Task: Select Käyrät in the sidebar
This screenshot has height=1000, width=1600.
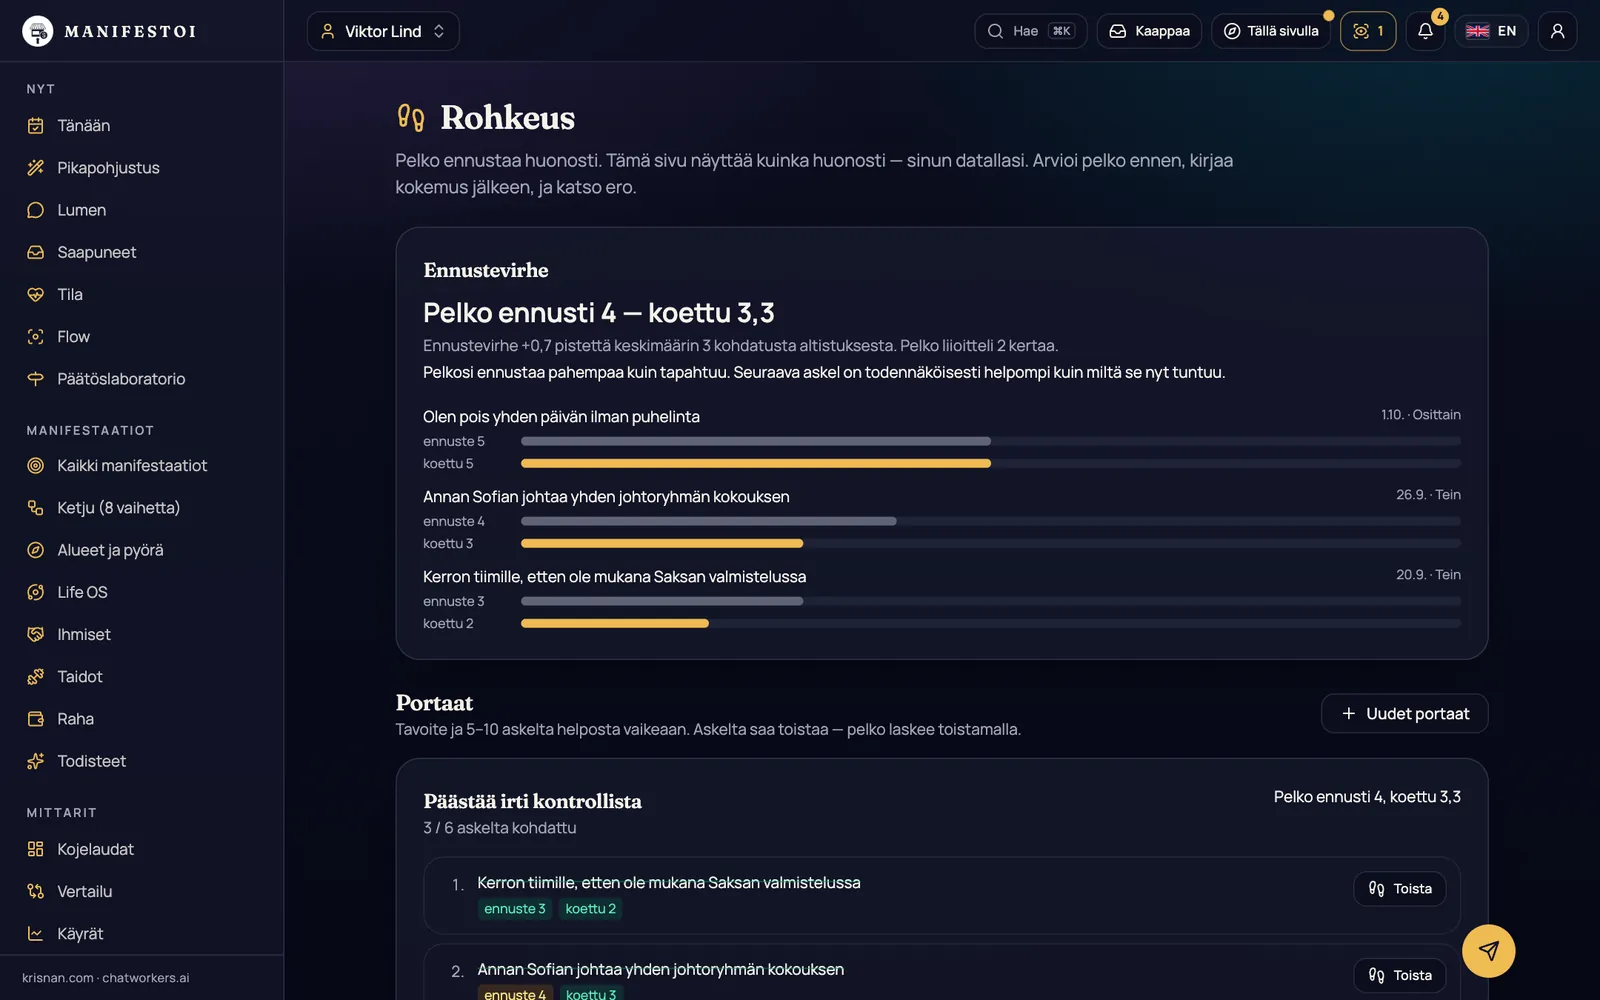Action: pyautogui.click(x=80, y=934)
